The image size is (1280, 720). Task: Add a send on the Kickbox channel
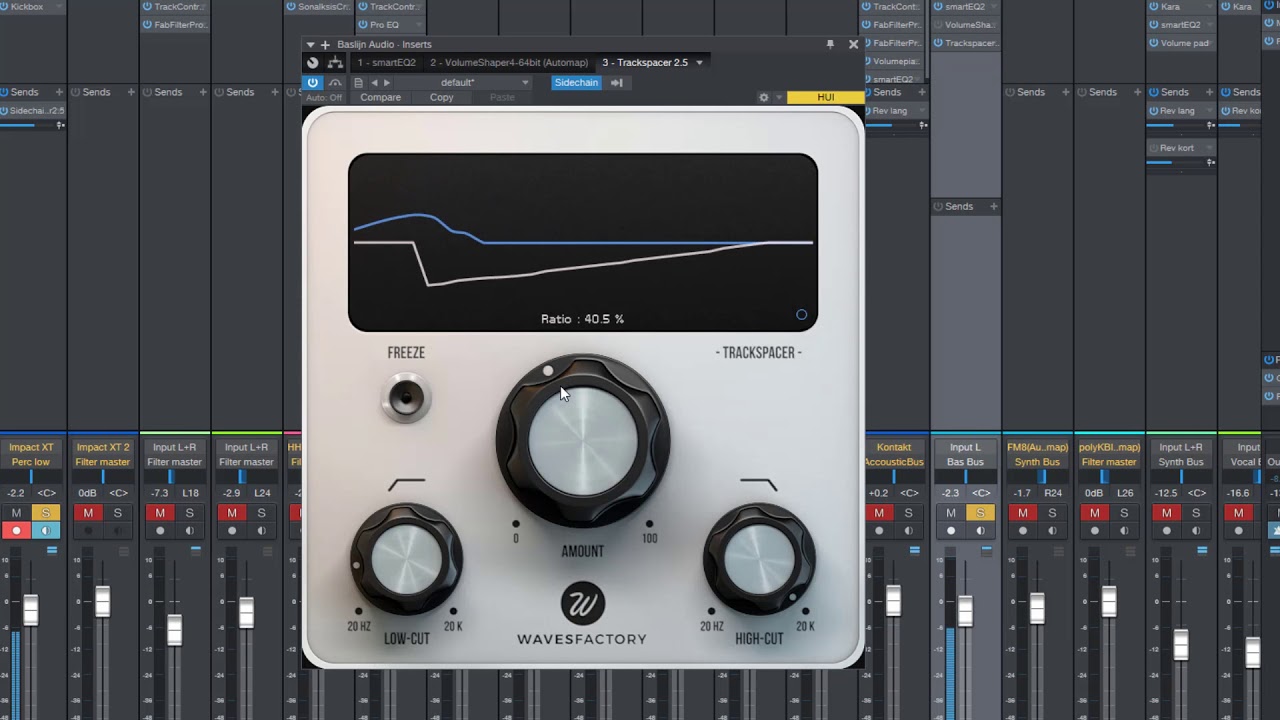pos(59,92)
